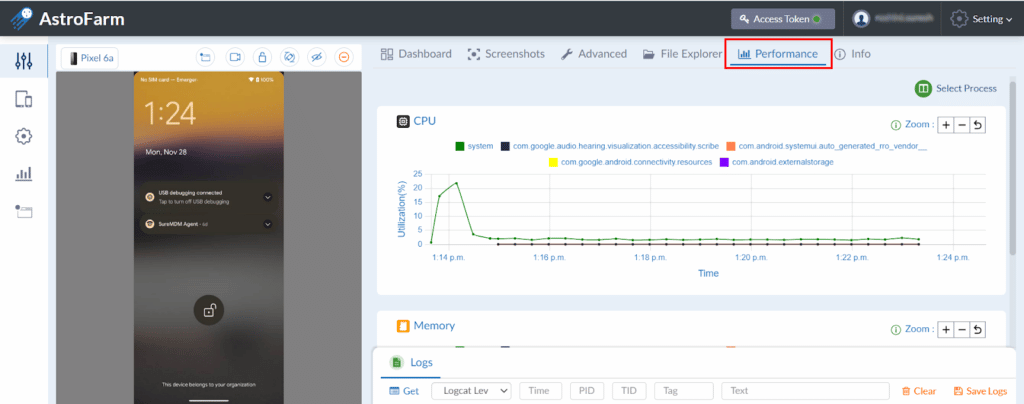
Task: Open the devices list sidebar icon
Action: point(24,99)
